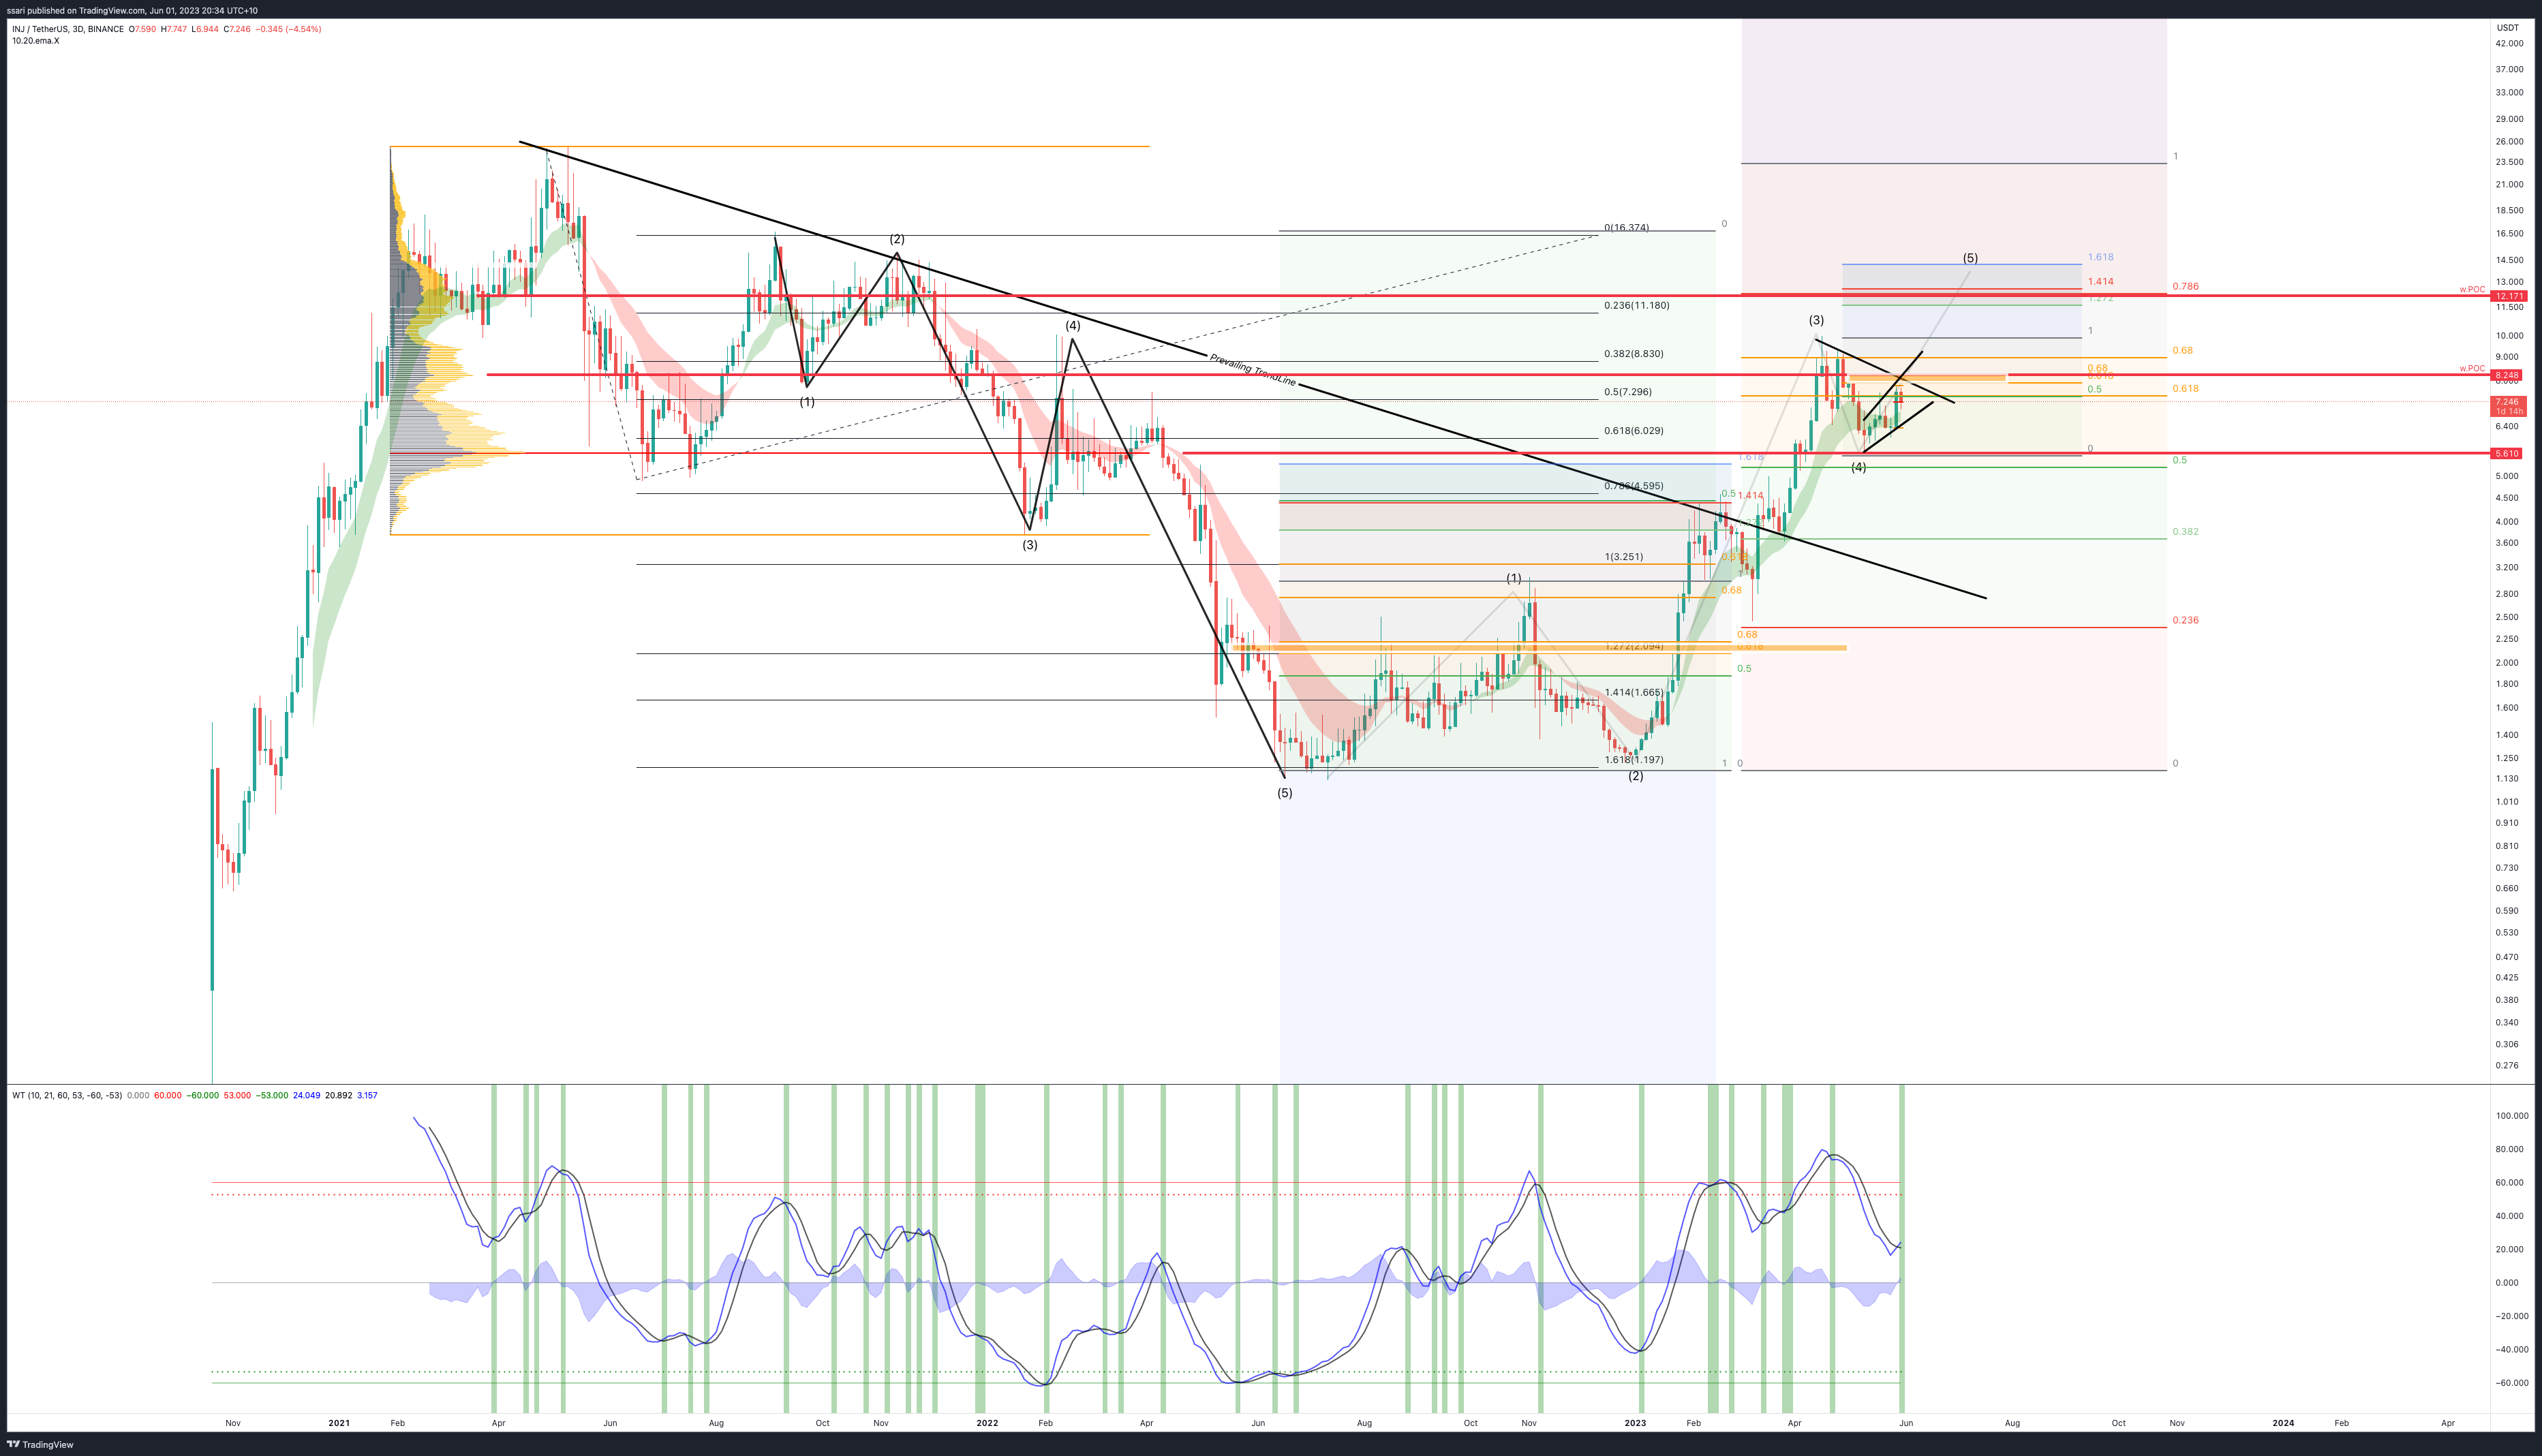
Task: Click the 24.049 WT value in the indicator legend
Action: pyautogui.click(x=306, y=1095)
